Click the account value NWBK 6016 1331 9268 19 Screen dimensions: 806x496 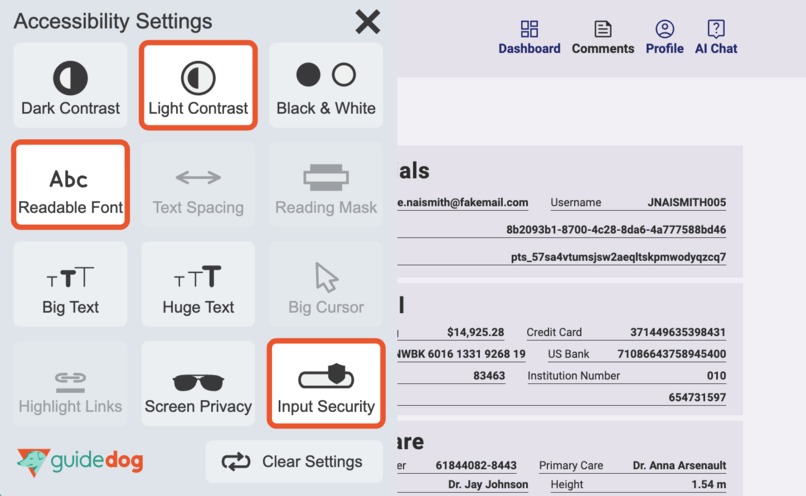coord(462,354)
